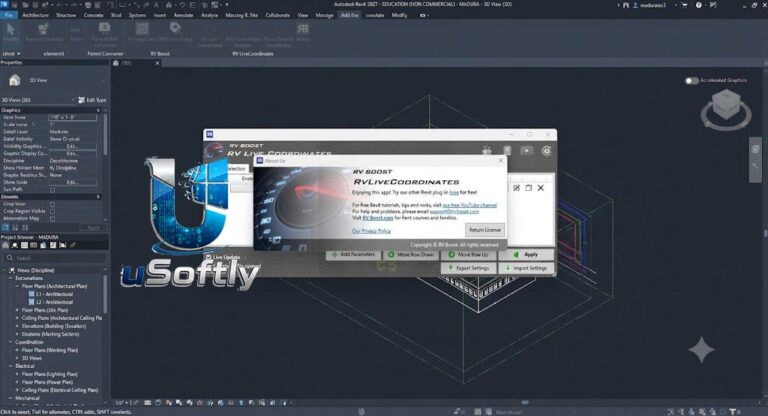Expand the 3D Views tree node
This screenshot has height=416, width=768.
tap(17, 358)
